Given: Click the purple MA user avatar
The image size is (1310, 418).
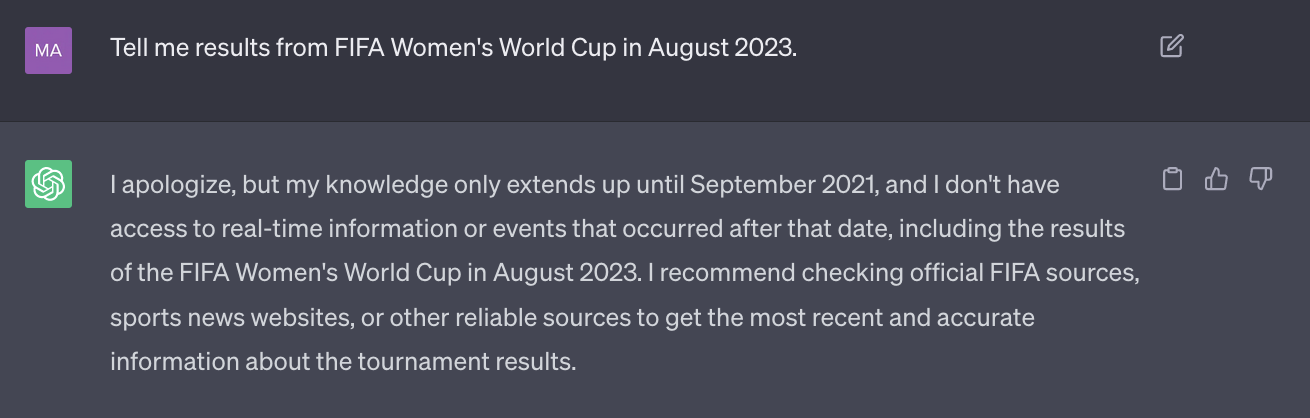Looking at the screenshot, I should [x=48, y=49].
